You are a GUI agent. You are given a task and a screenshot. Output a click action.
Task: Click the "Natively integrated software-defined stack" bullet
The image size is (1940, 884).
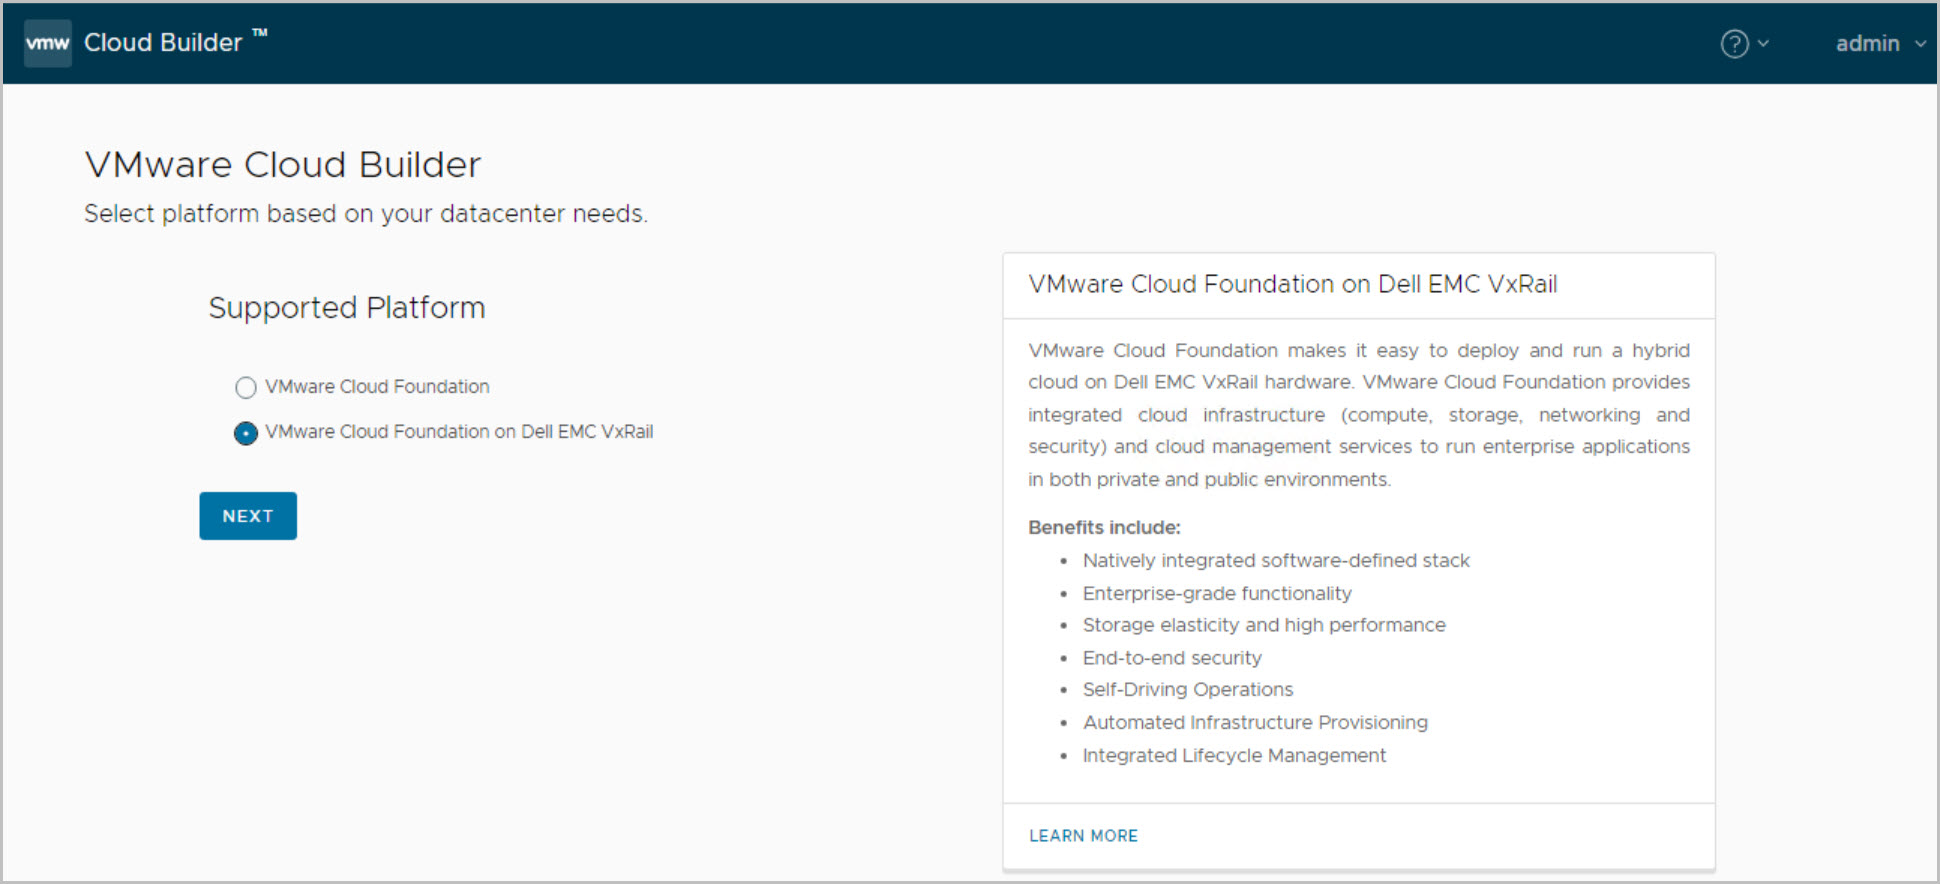click(x=1276, y=561)
